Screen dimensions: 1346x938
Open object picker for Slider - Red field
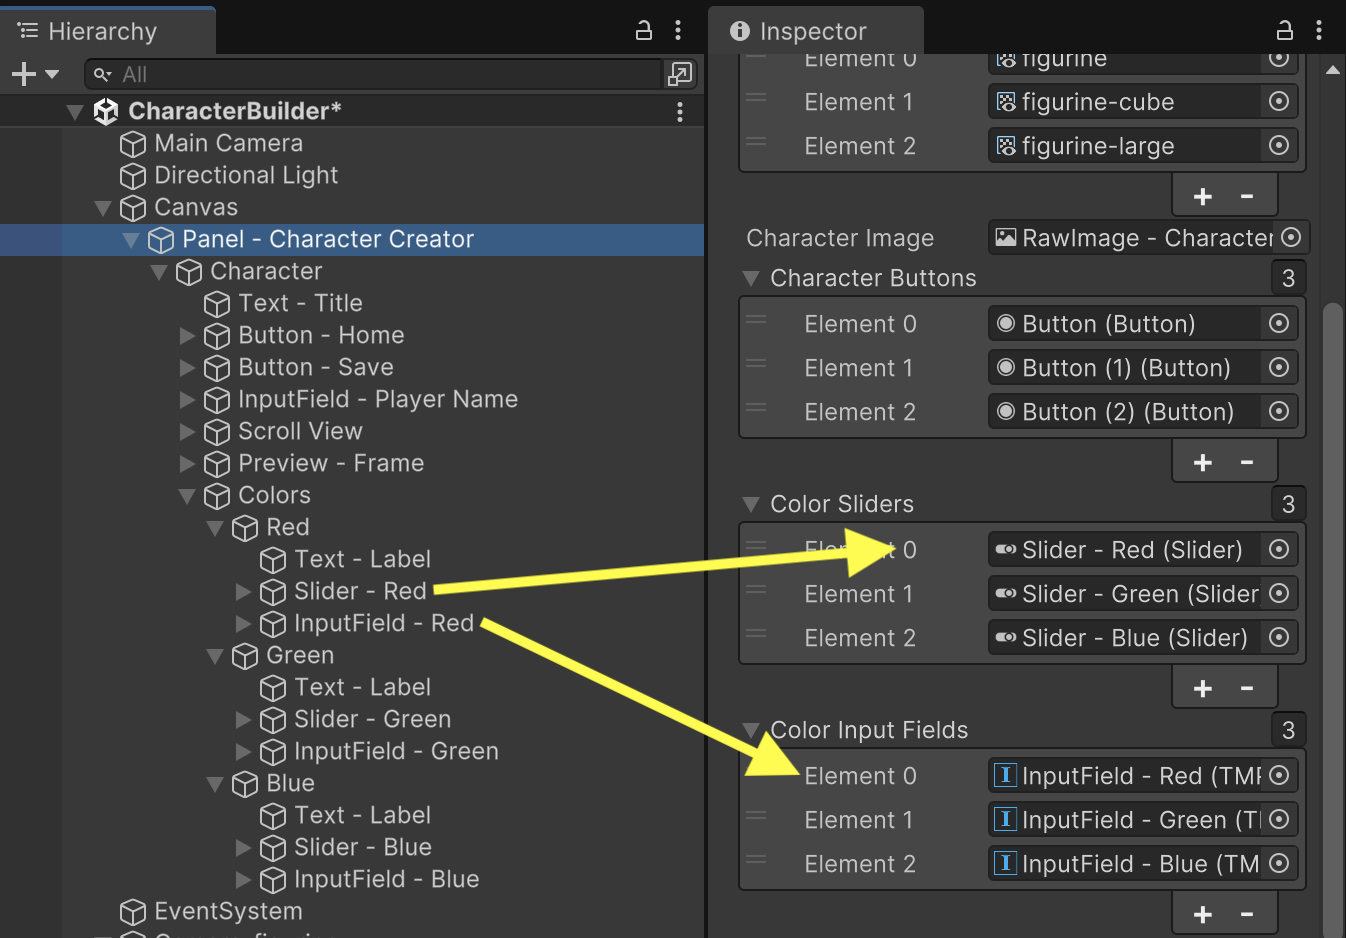point(1278,550)
